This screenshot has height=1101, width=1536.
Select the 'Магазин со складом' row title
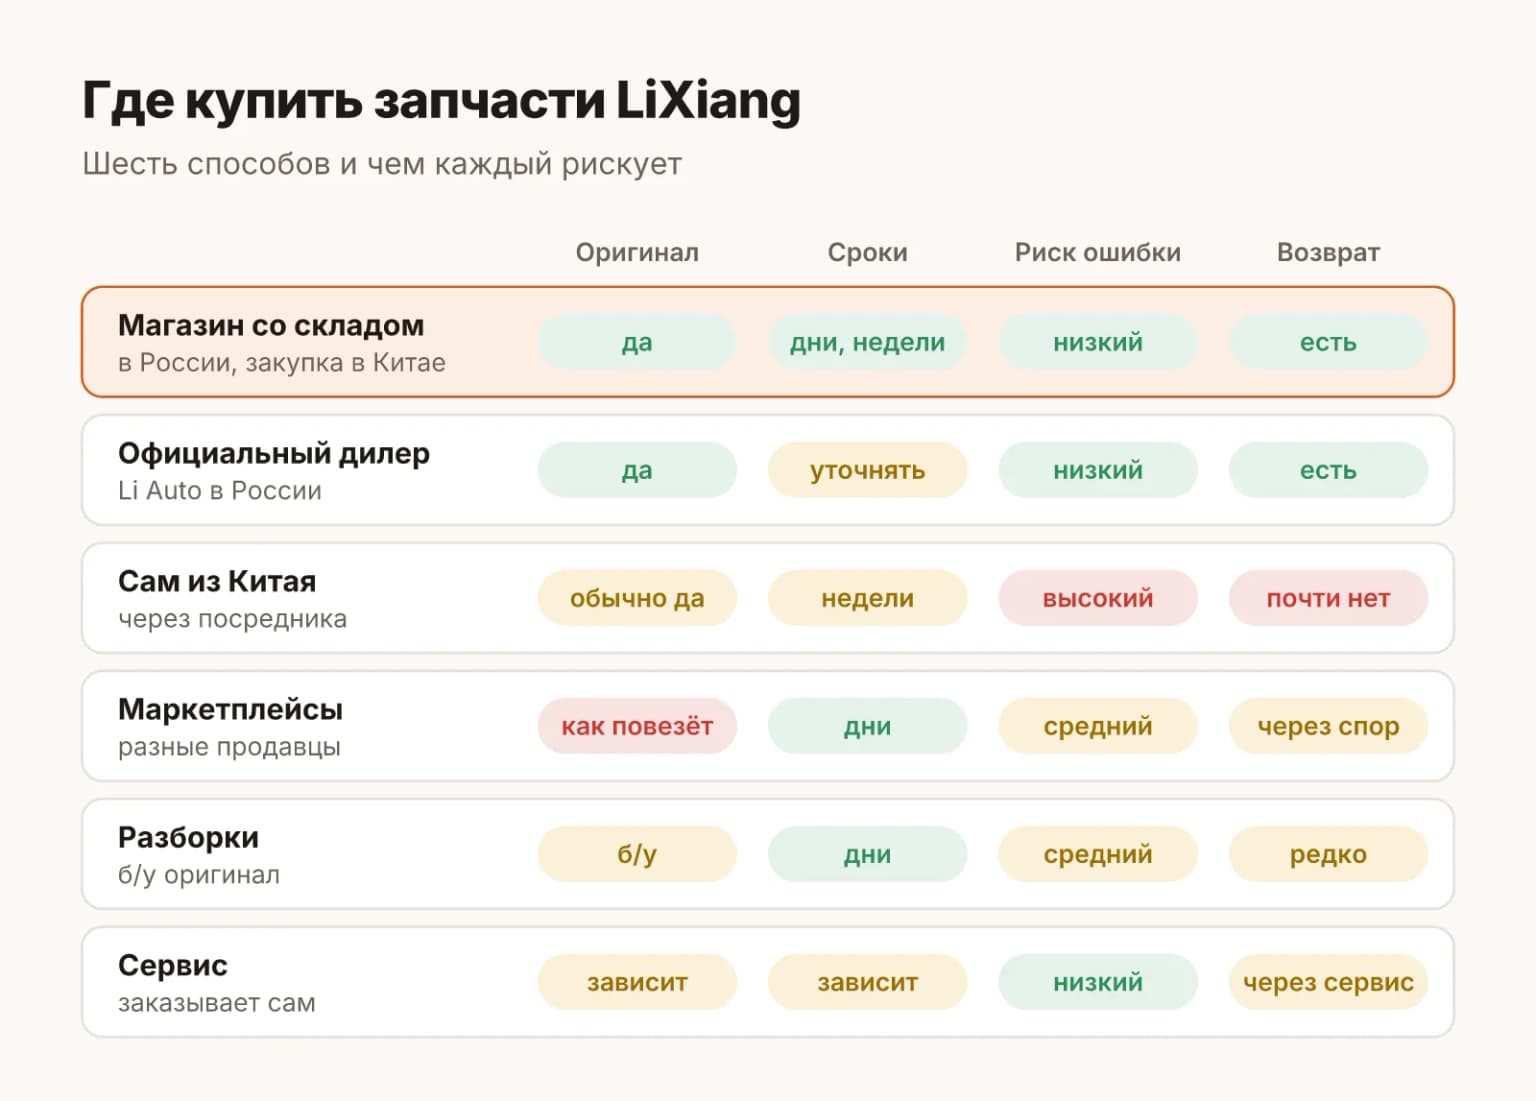click(x=271, y=325)
